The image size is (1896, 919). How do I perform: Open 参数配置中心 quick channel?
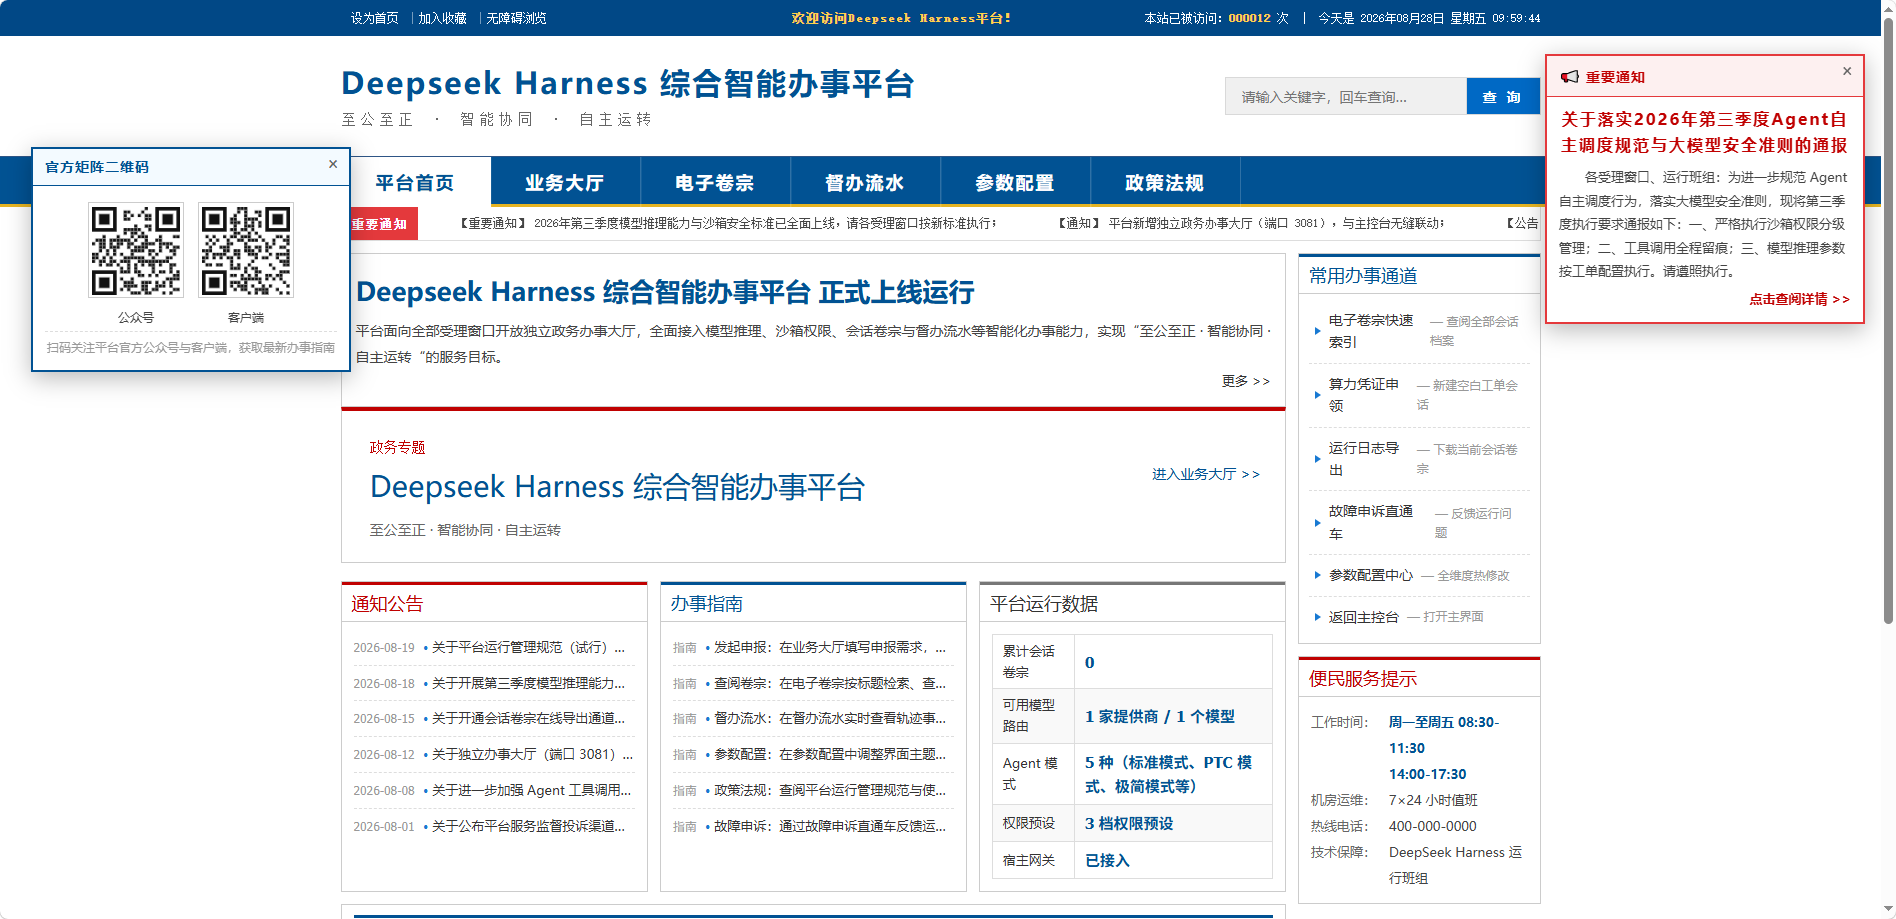(1371, 575)
